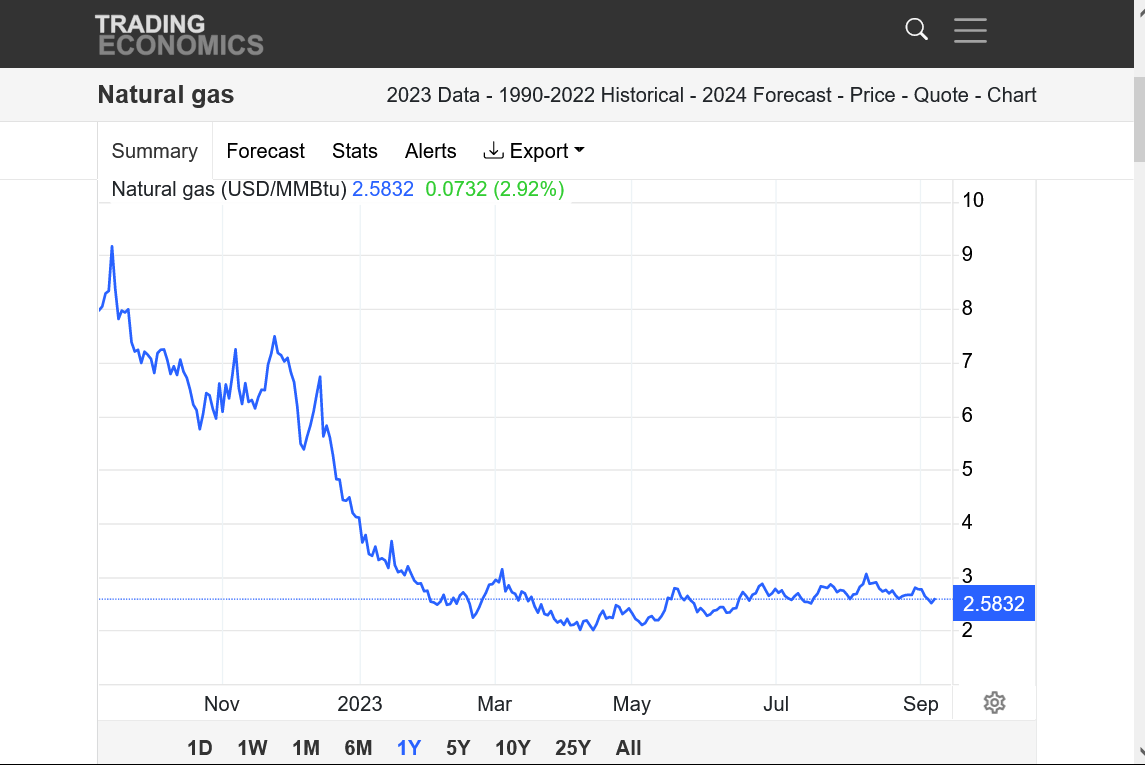The image size is (1145, 771).
Task: Switch chart to 10Y range
Action: [x=512, y=748]
